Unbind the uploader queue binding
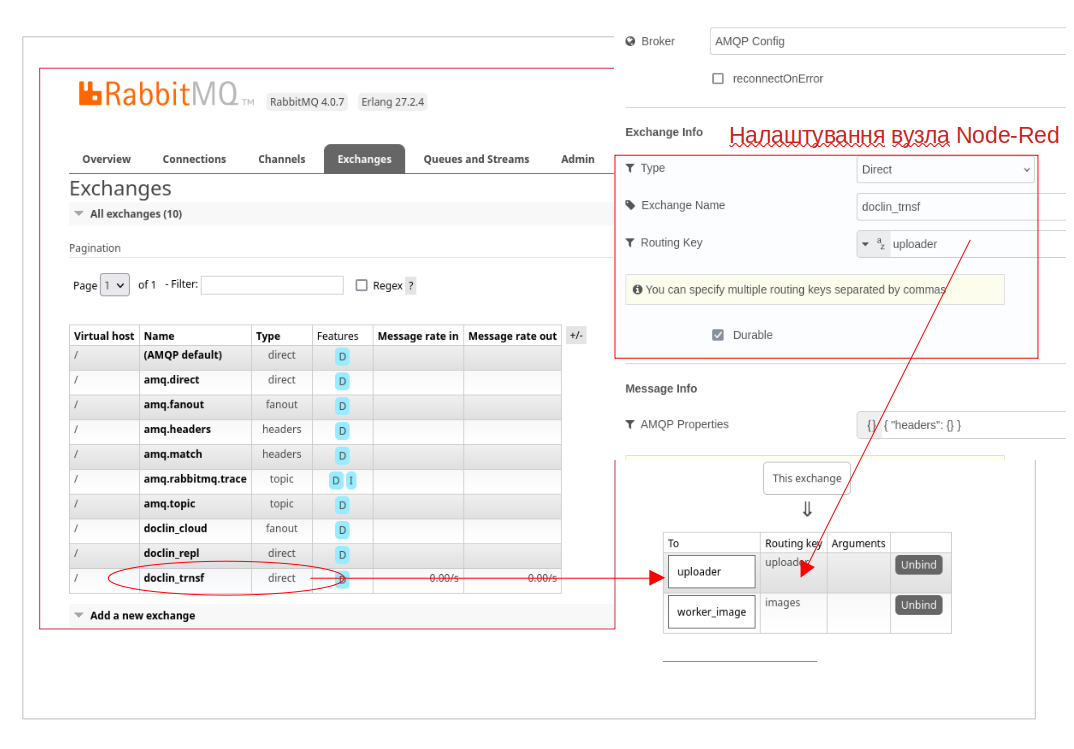Viewport: 1074px width, 749px height. pyautogui.click(x=918, y=565)
